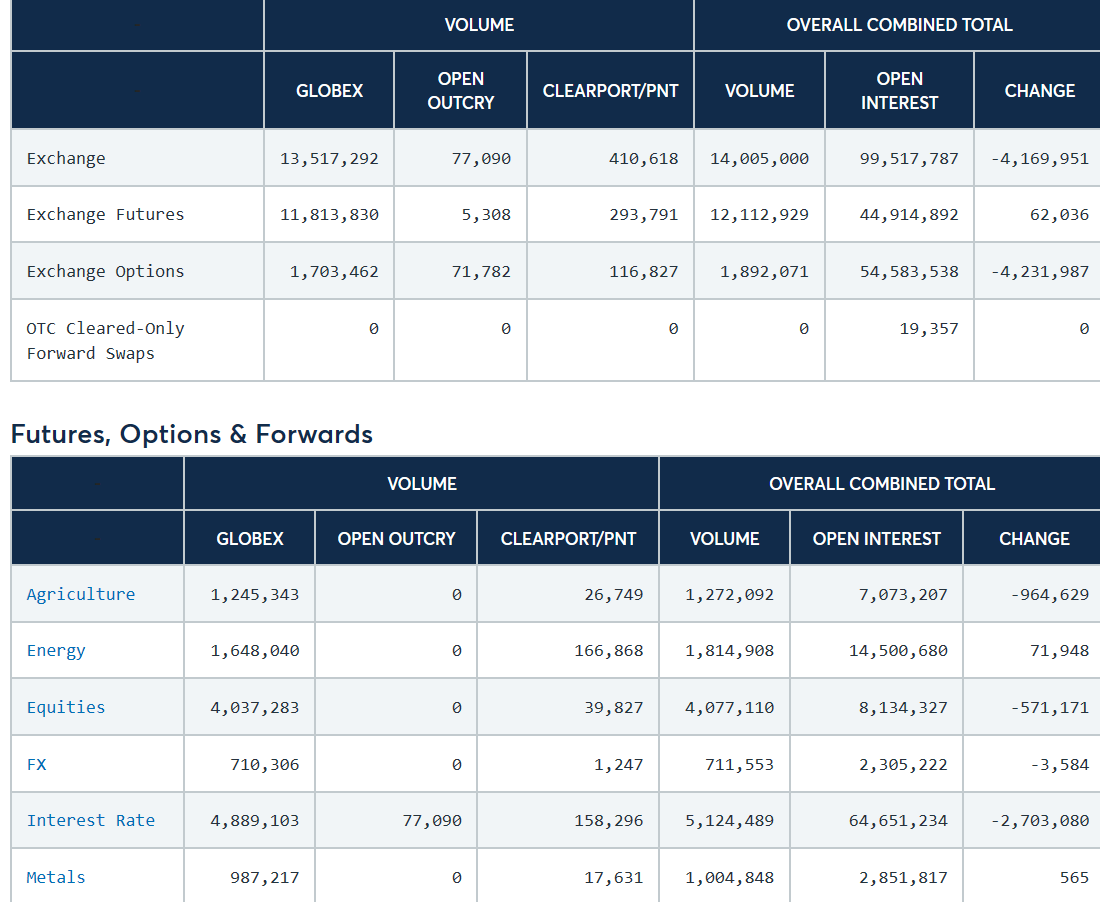Click Exchange open interest 99,517,787
This screenshot has height=902, width=1100.
pos(909,159)
